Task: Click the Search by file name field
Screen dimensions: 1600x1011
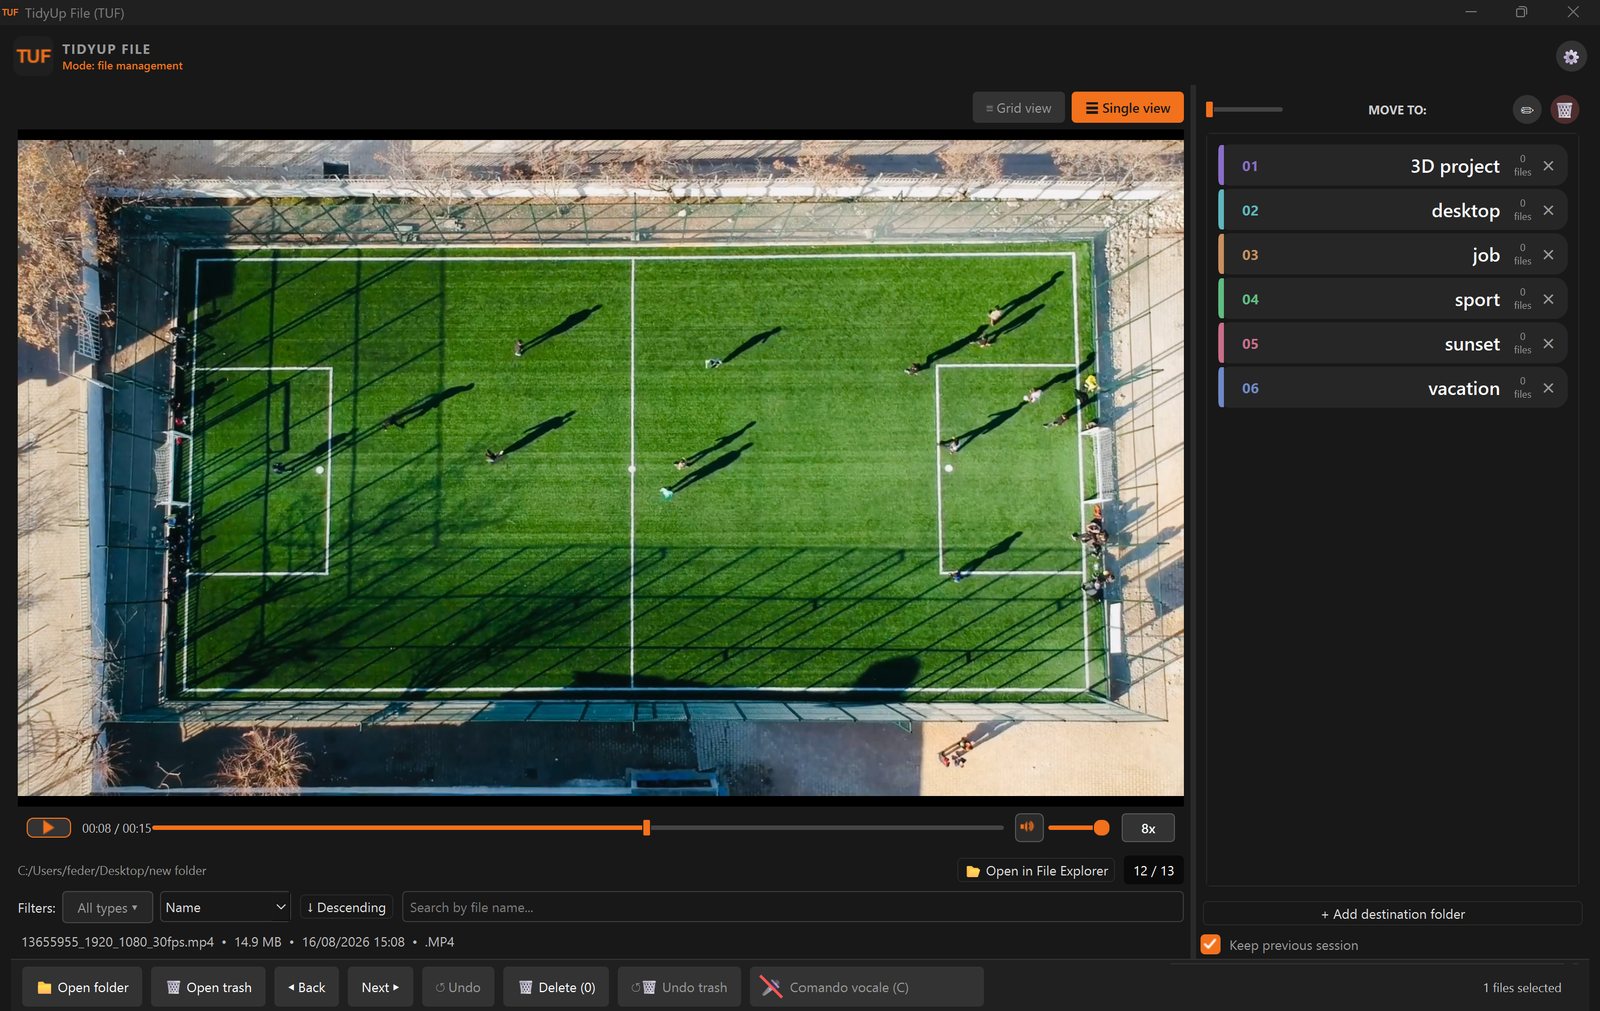Action: pos(792,907)
